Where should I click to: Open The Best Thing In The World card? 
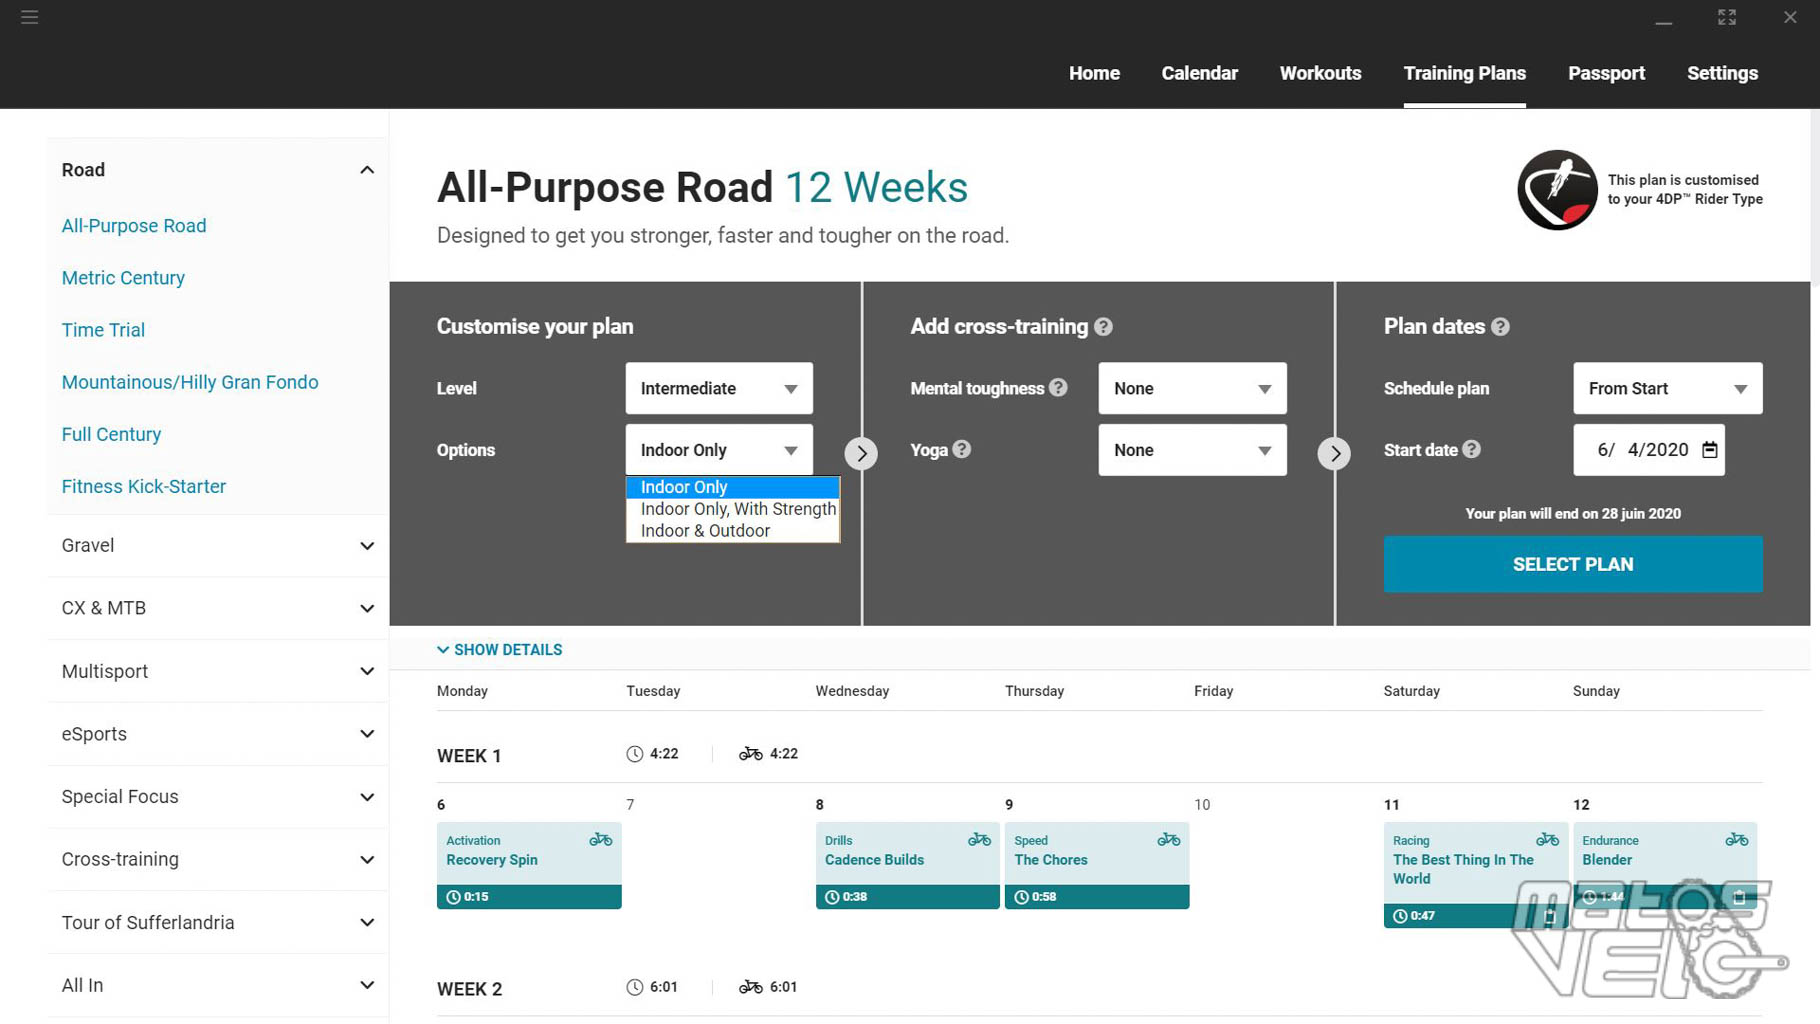click(1476, 875)
